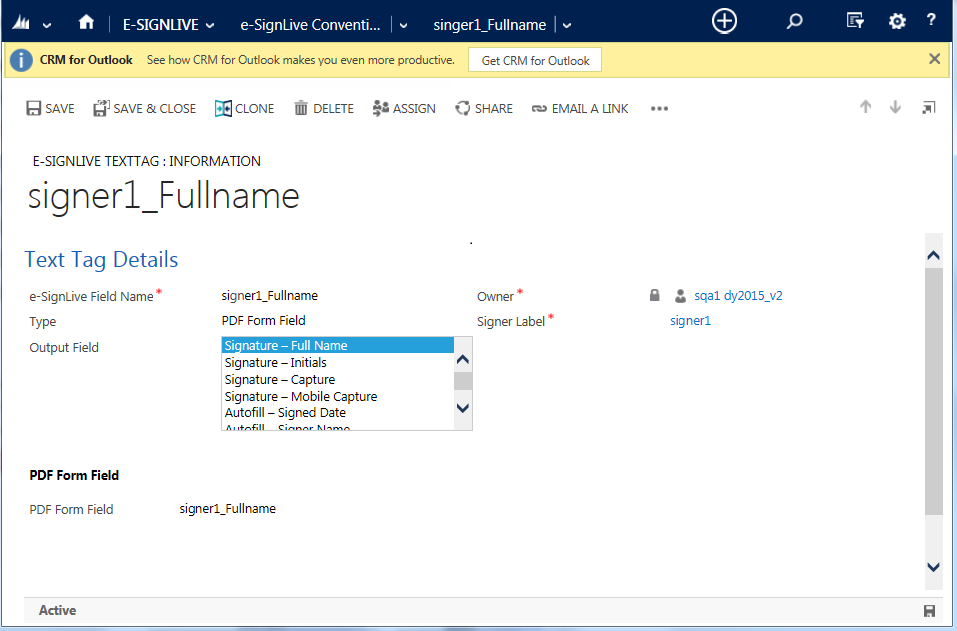Click the ASSIGN command
The width and height of the screenshot is (957, 631).
coord(404,109)
